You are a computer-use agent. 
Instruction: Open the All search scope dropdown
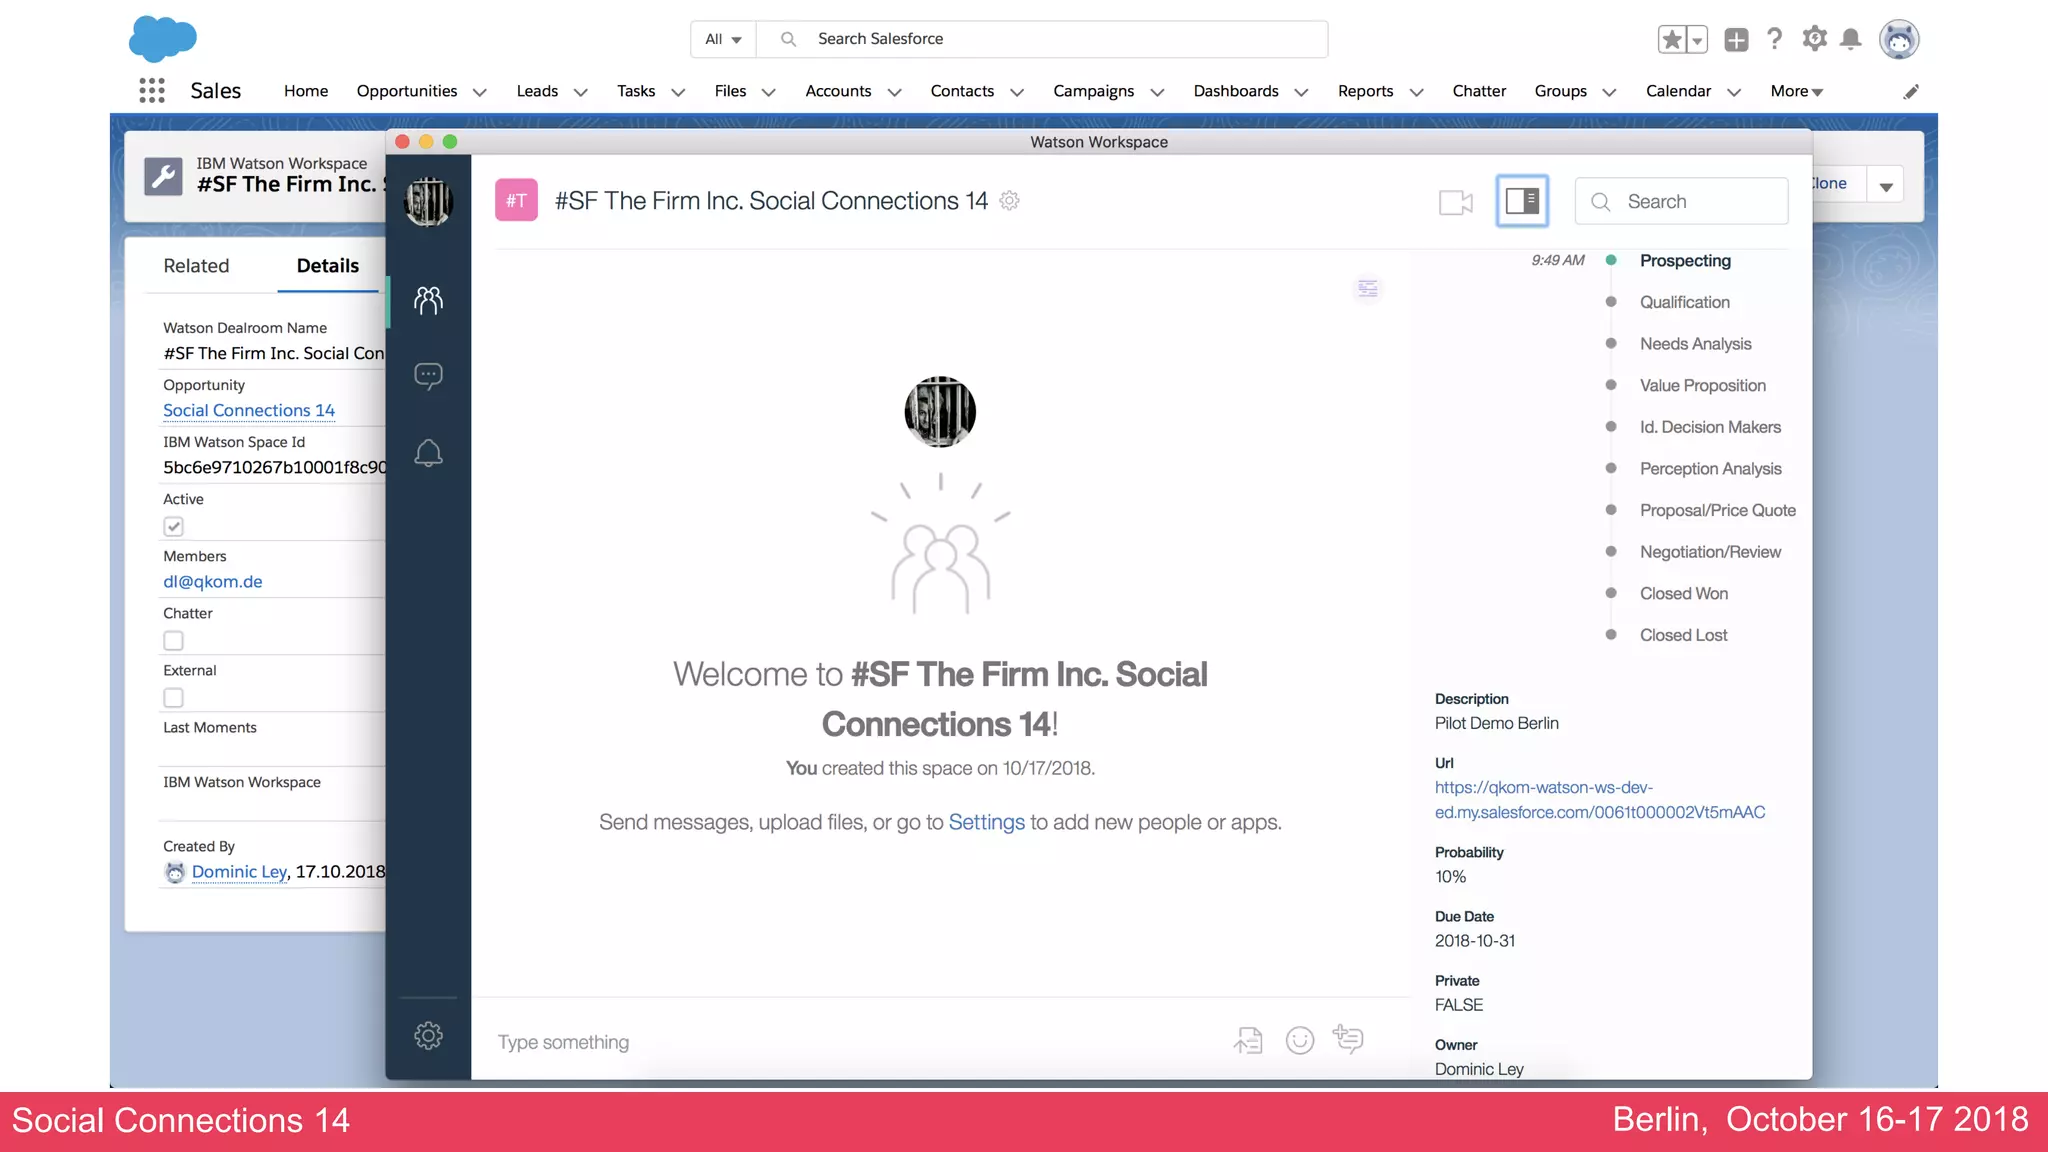723,39
